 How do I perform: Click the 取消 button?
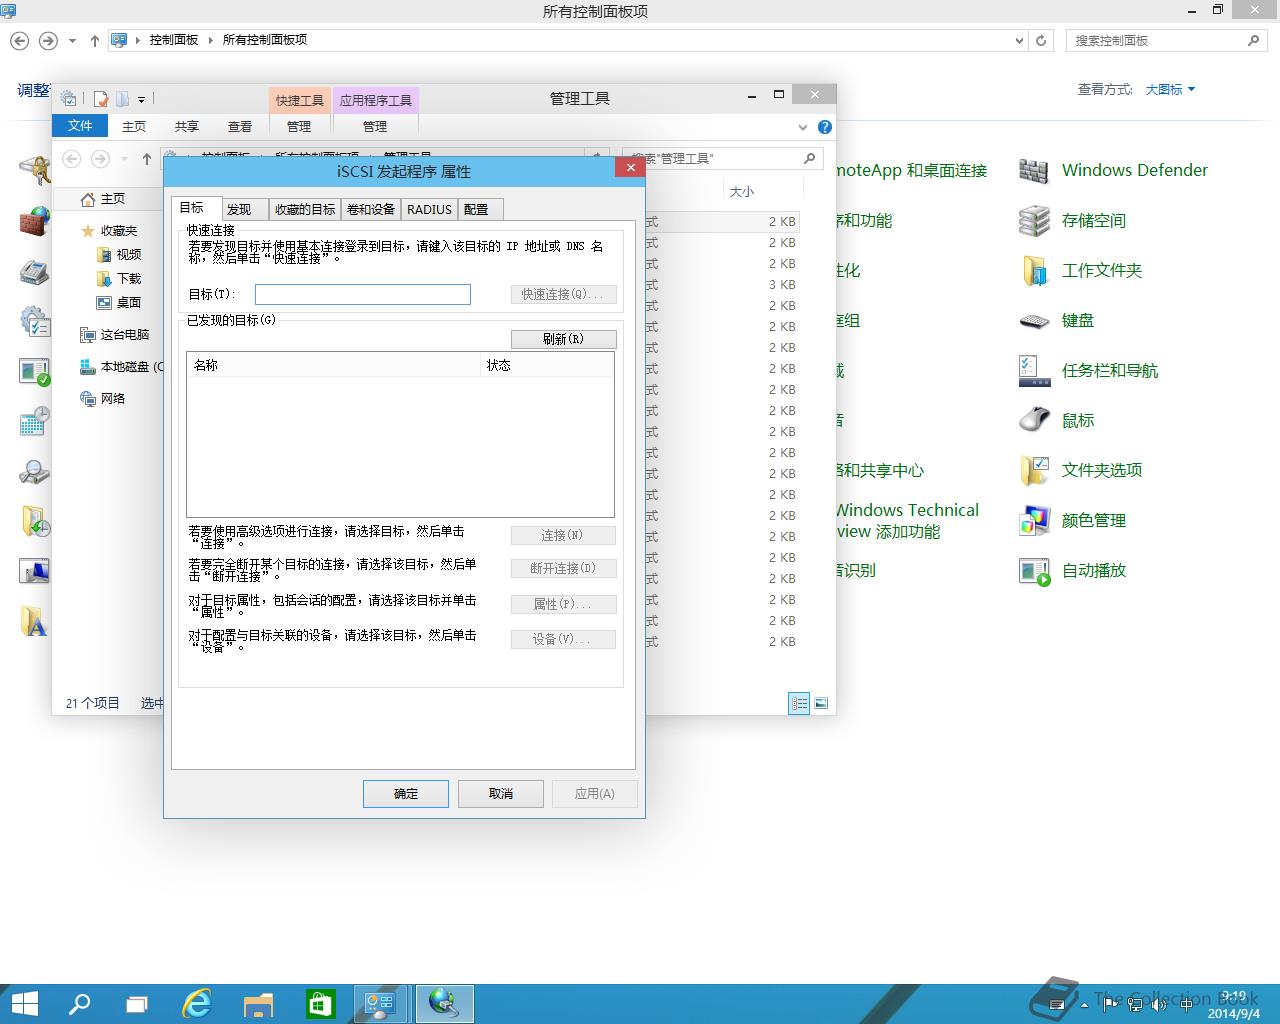[x=501, y=794]
